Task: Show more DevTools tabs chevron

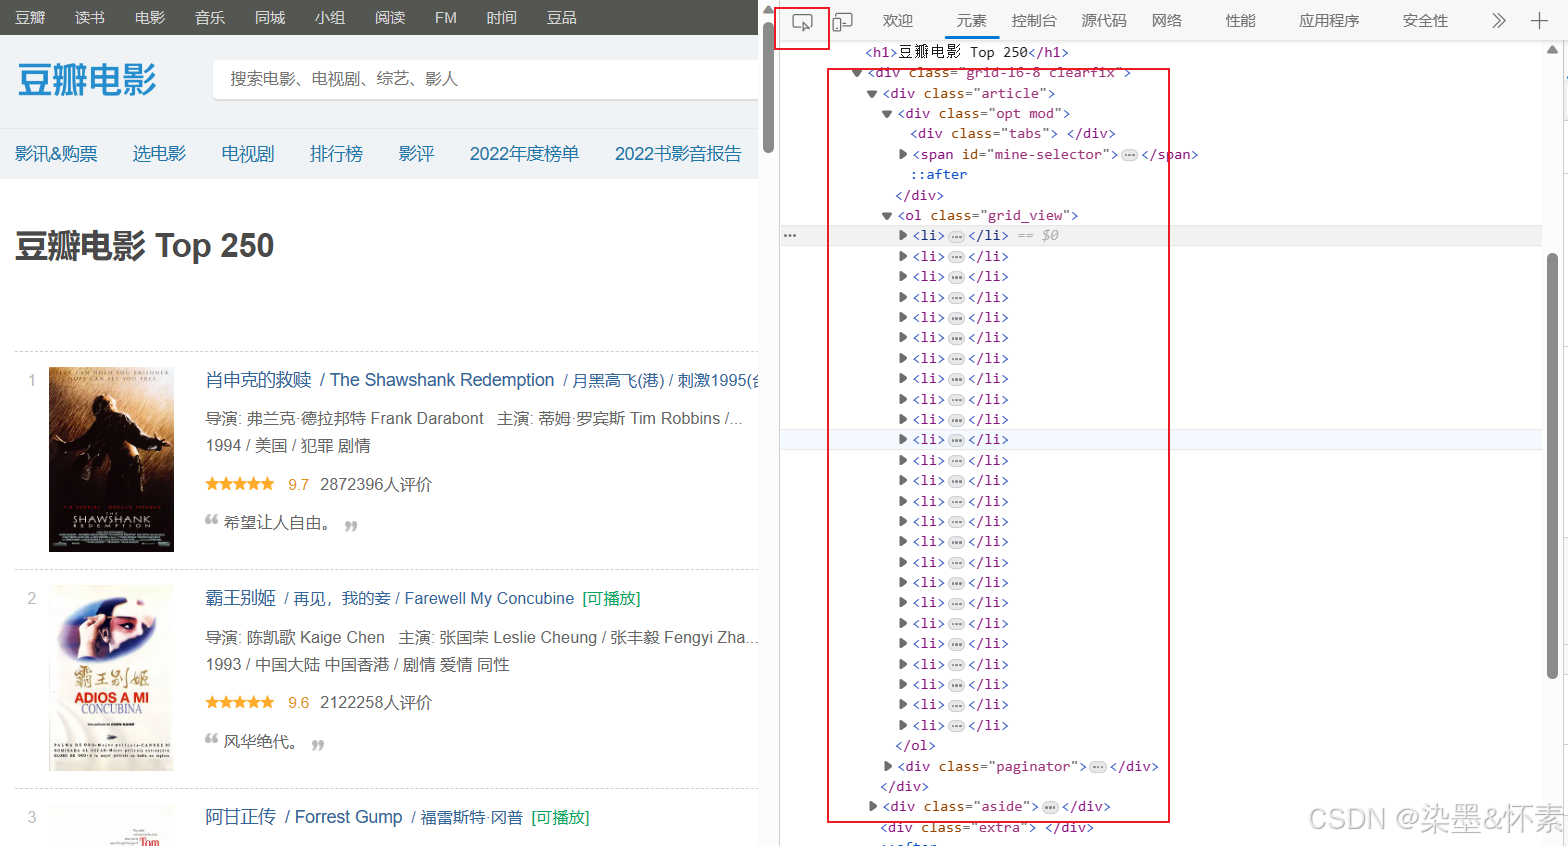Action: pyautogui.click(x=1498, y=20)
